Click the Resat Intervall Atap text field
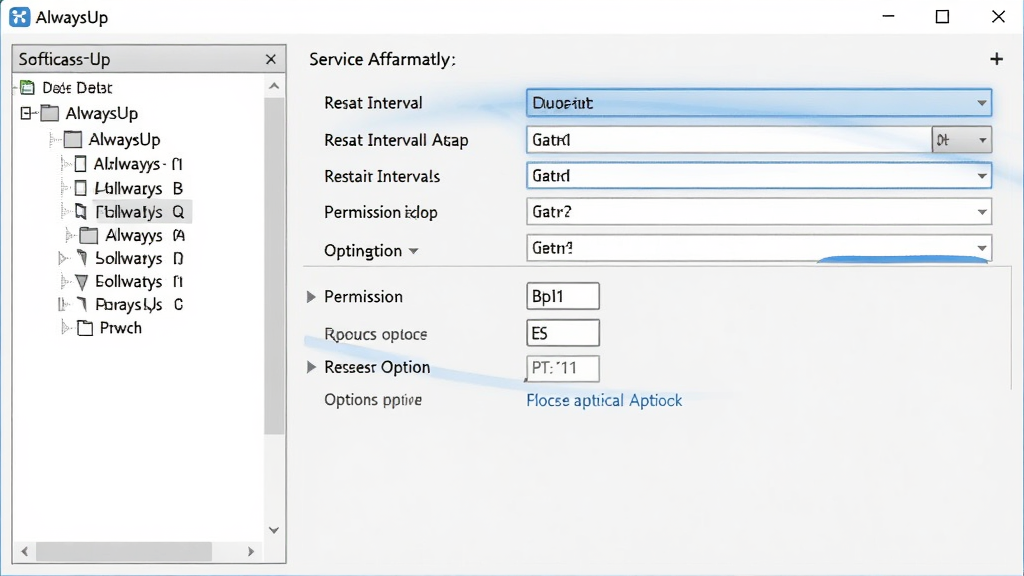The image size is (1024, 576). [729, 140]
